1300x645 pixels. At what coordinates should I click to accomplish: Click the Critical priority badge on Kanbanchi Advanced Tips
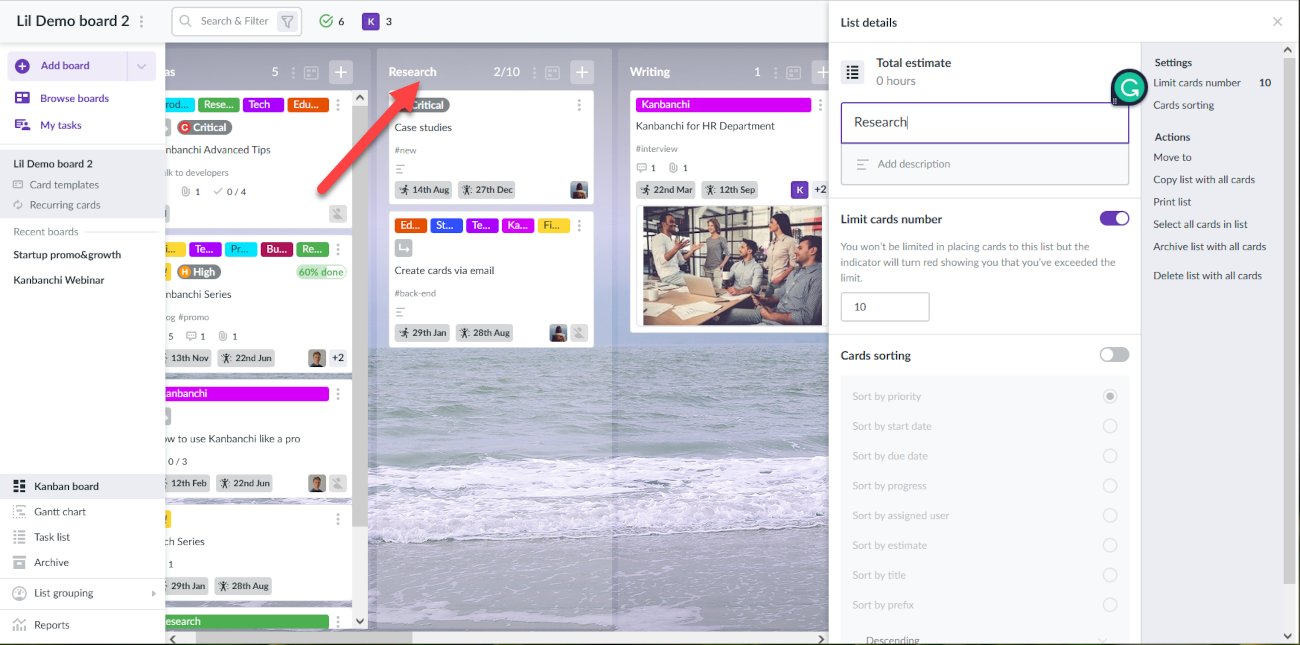(x=204, y=128)
